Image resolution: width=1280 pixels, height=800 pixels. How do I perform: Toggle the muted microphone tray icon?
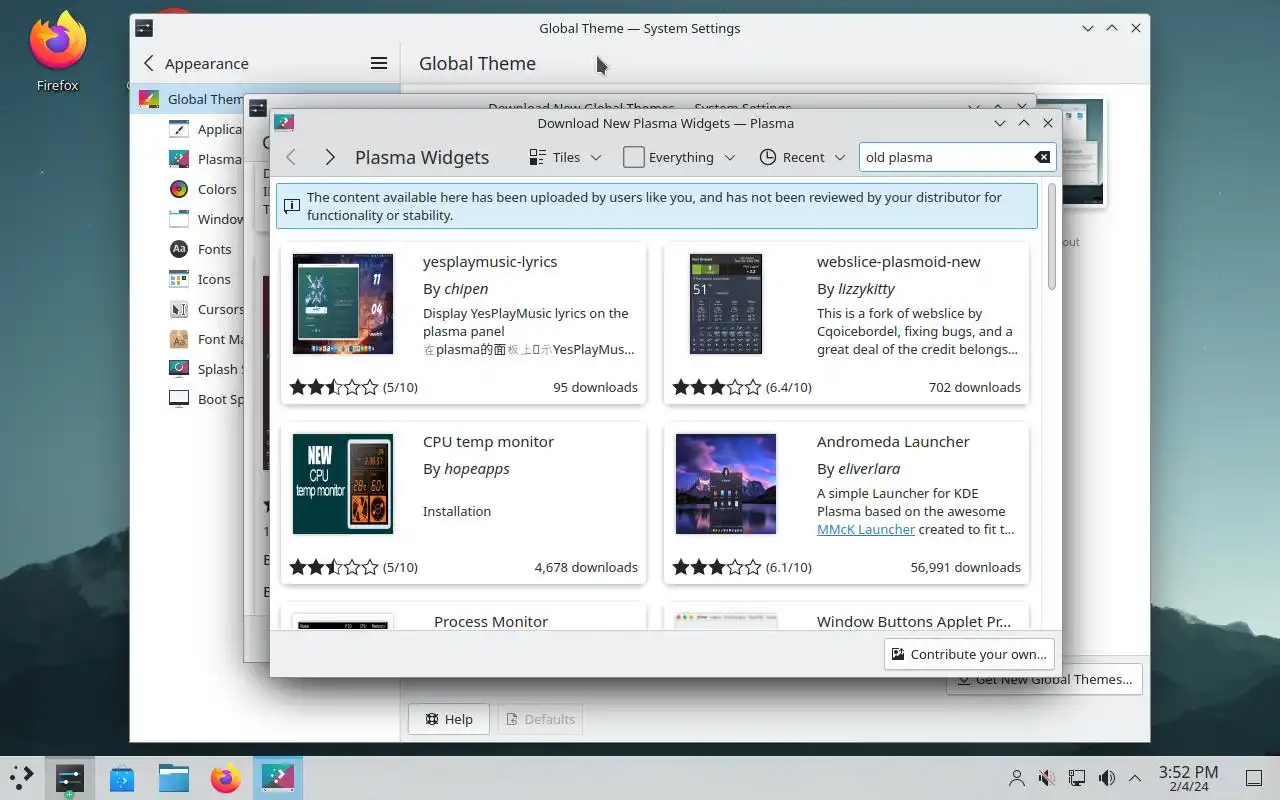pyautogui.click(x=1047, y=777)
